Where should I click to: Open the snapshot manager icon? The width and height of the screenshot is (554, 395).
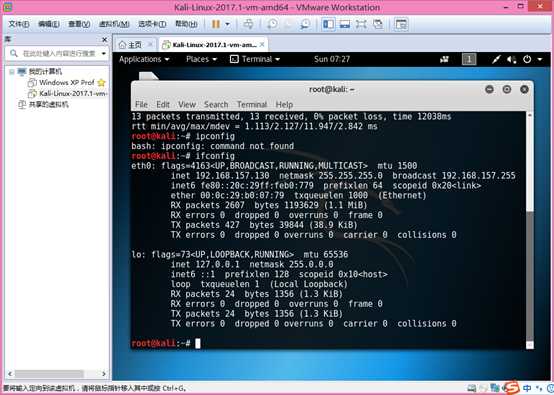[x=305, y=24]
